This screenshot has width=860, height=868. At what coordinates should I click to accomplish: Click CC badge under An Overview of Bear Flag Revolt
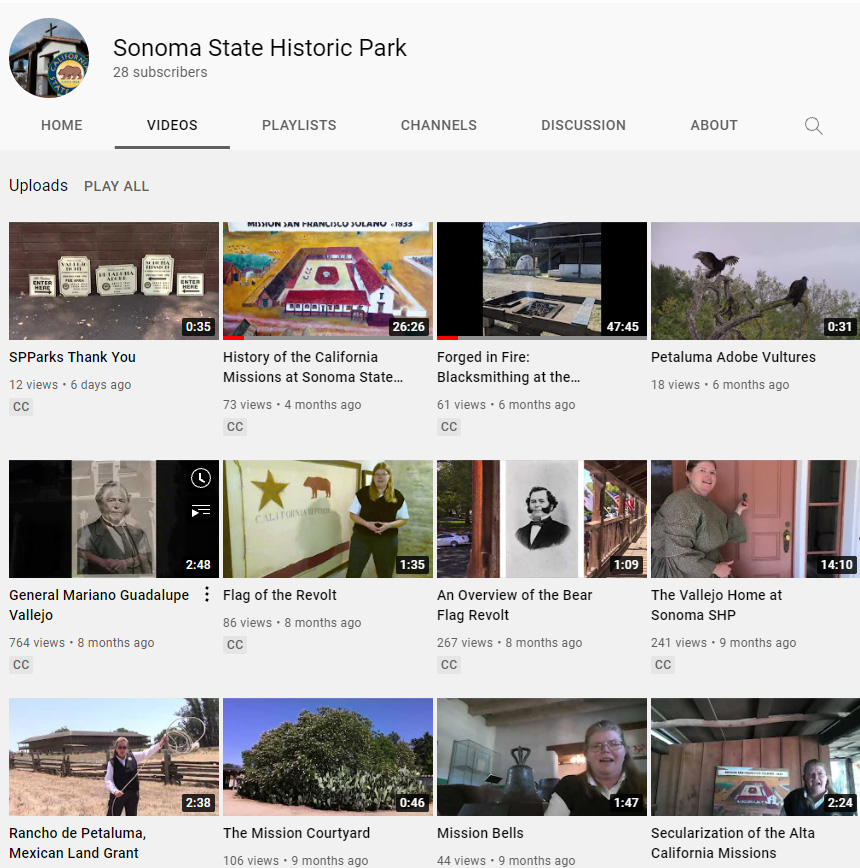pyautogui.click(x=449, y=664)
